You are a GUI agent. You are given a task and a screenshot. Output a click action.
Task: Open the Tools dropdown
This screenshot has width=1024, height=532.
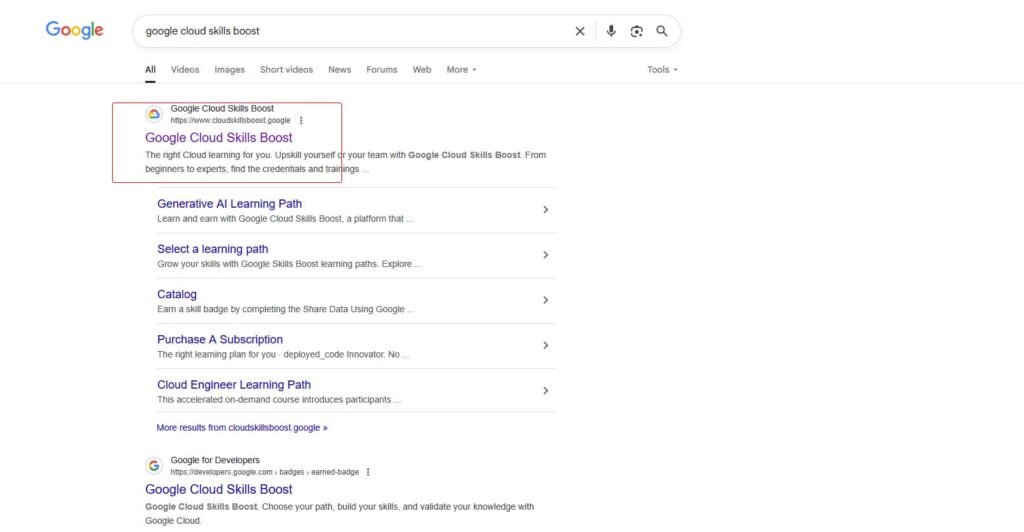coord(662,69)
